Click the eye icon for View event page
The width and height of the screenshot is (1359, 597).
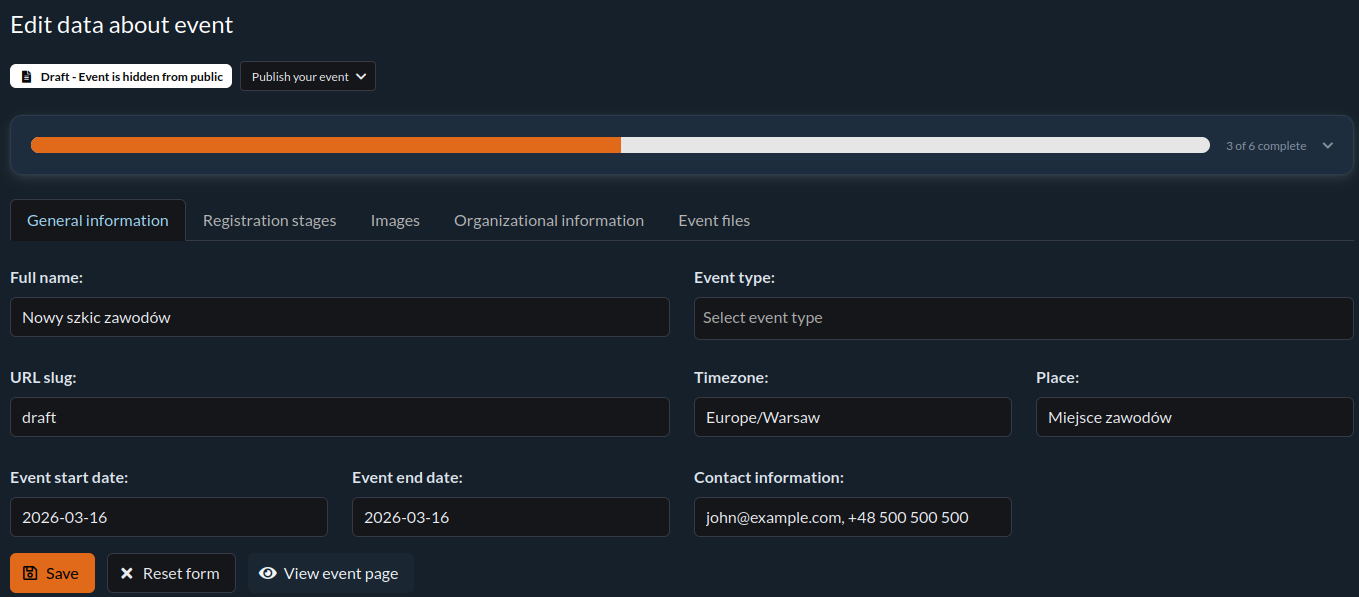click(267, 573)
